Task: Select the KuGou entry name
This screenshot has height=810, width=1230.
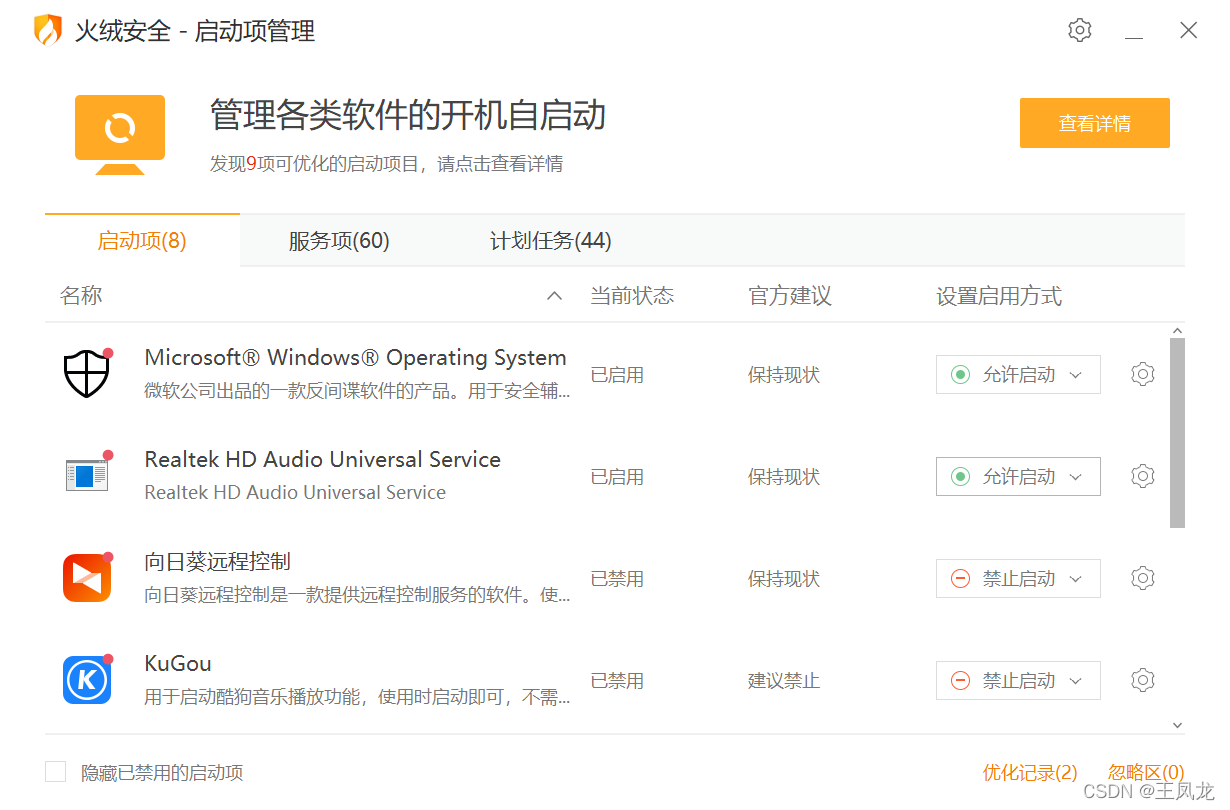Action: click(178, 663)
